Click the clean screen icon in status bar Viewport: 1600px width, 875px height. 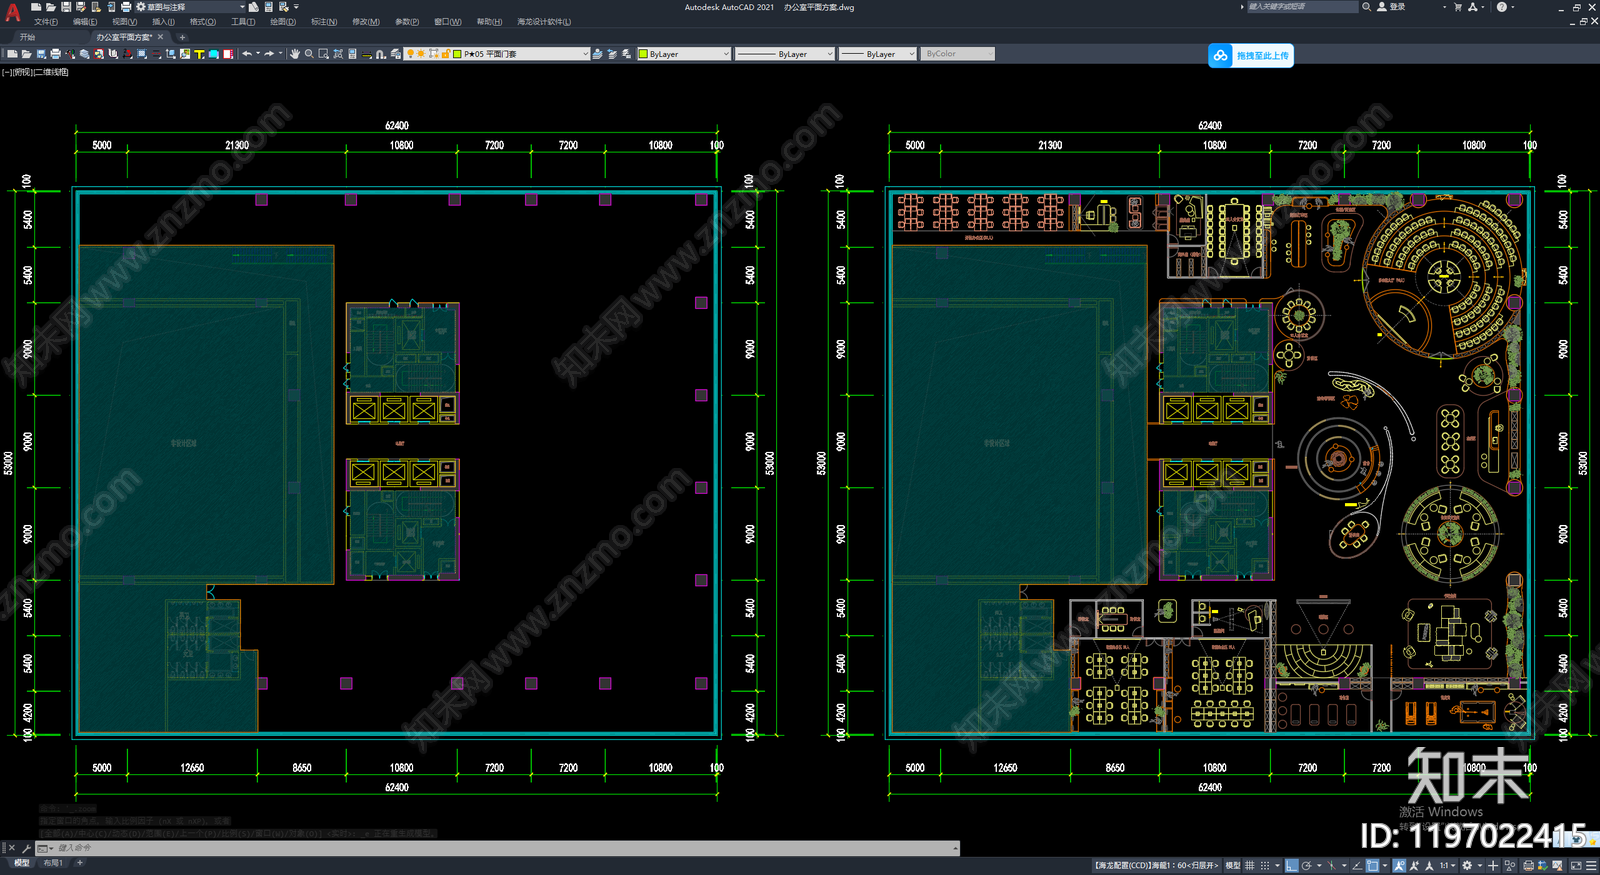click(x=1576, y=866)
